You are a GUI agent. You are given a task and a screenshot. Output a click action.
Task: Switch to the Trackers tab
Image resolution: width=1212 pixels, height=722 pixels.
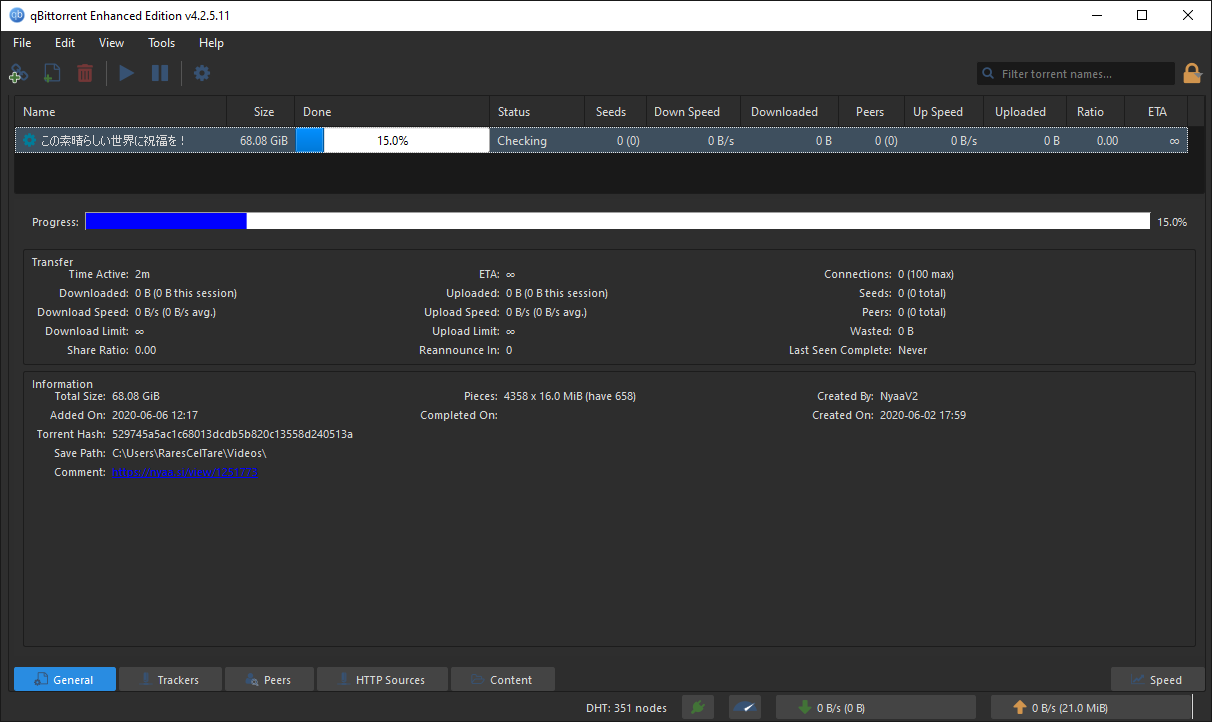tap(170, 680)
